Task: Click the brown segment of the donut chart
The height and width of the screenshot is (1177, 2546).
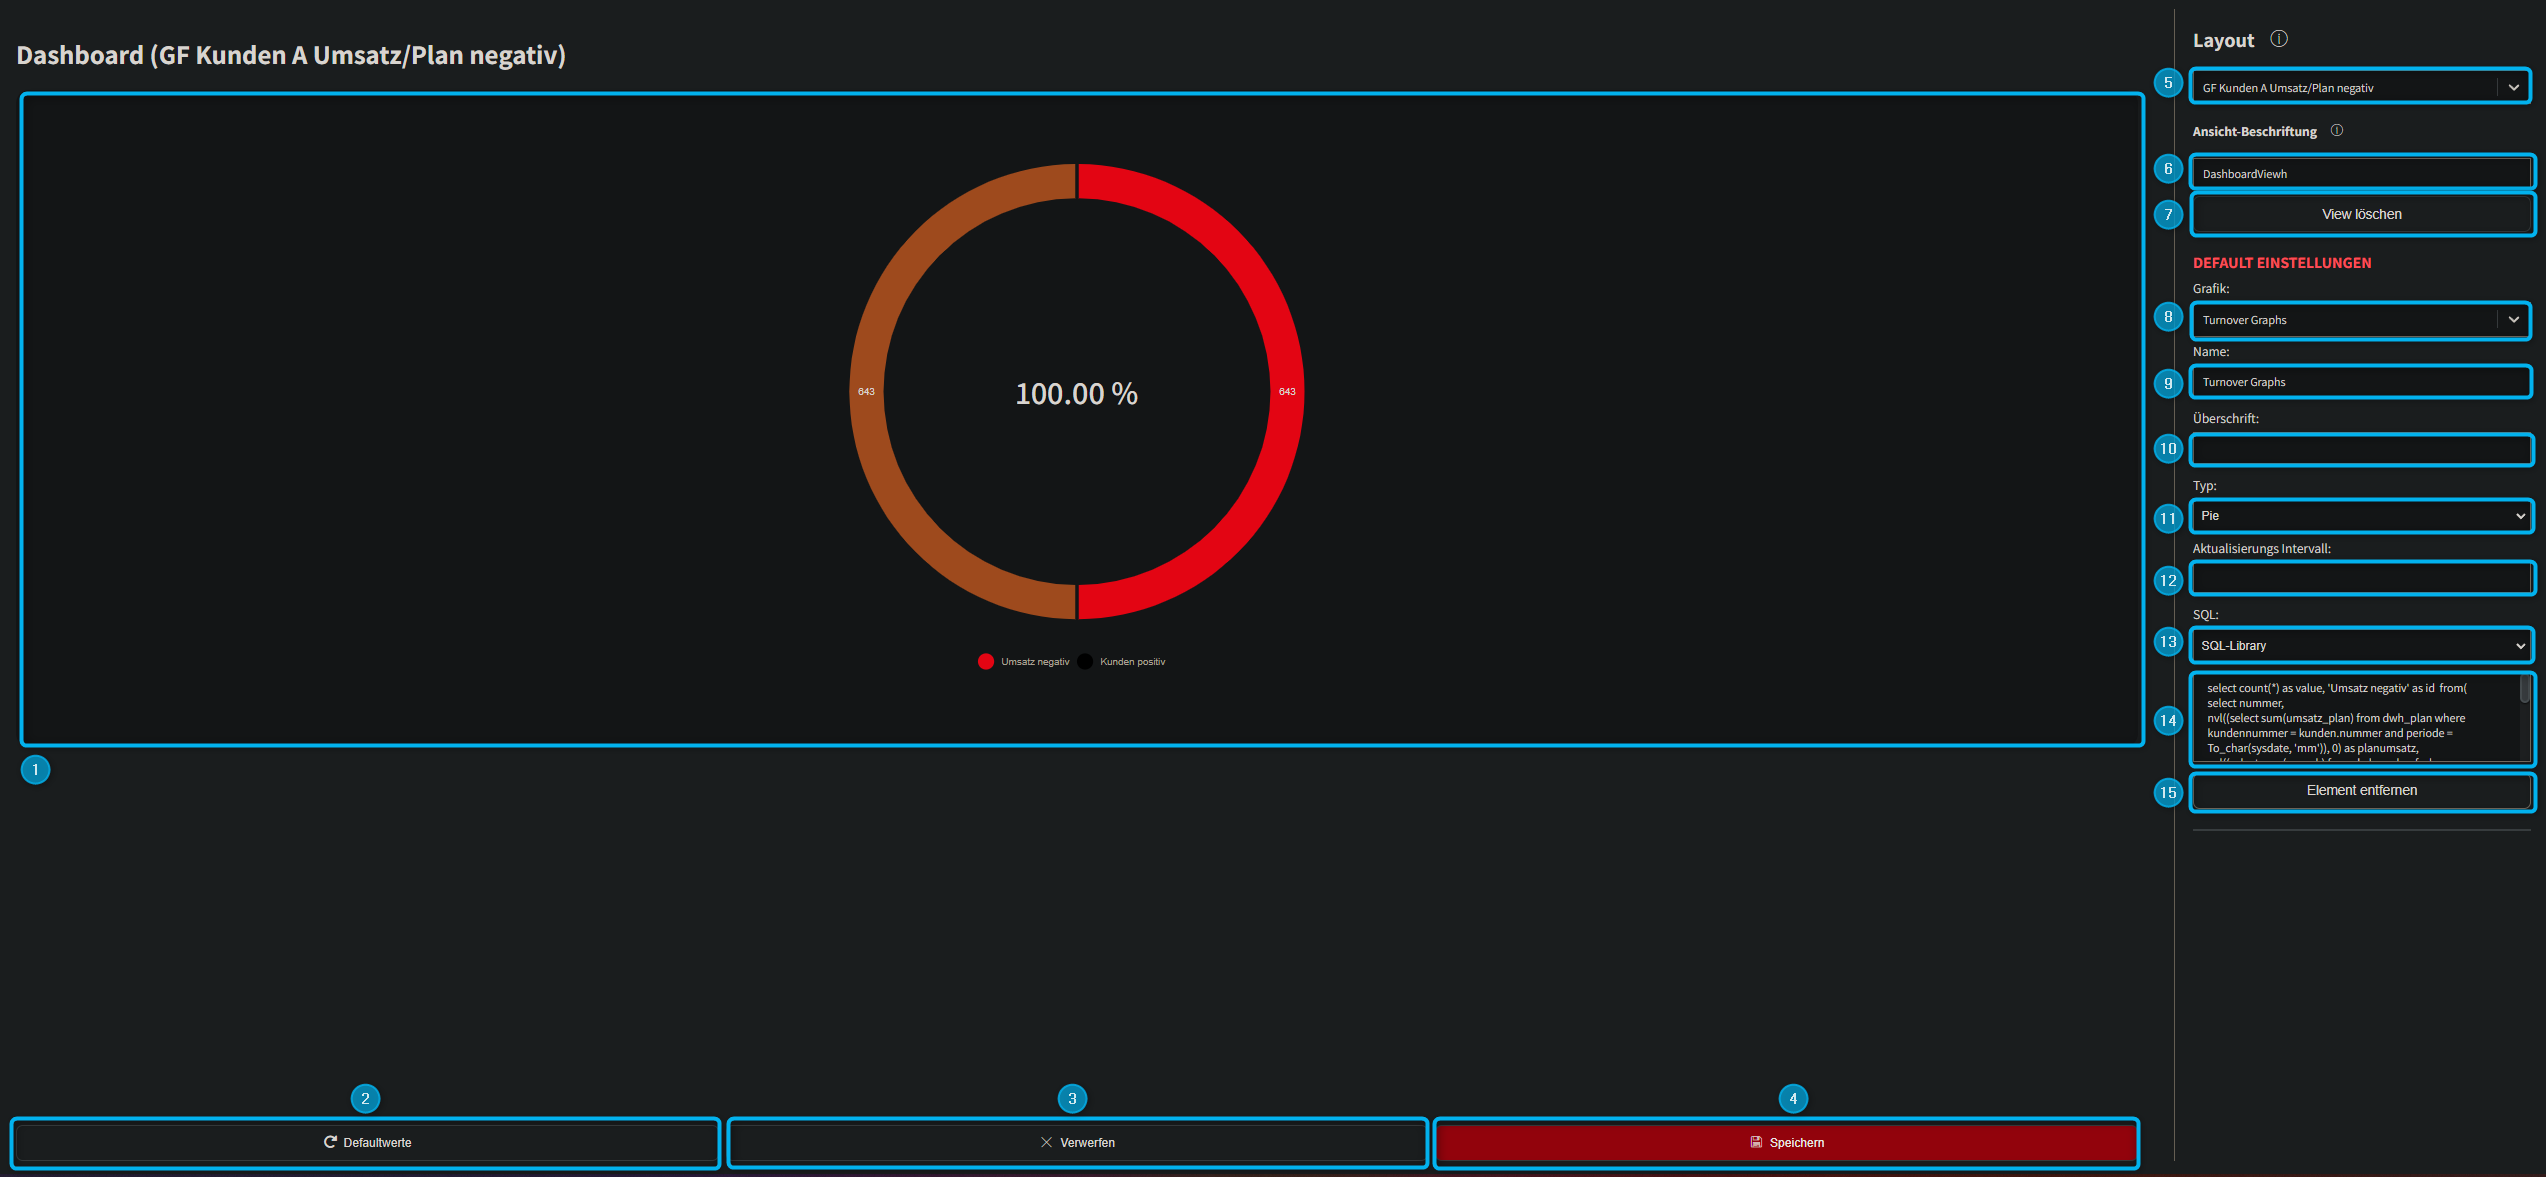Action: (x=867, y=391)
